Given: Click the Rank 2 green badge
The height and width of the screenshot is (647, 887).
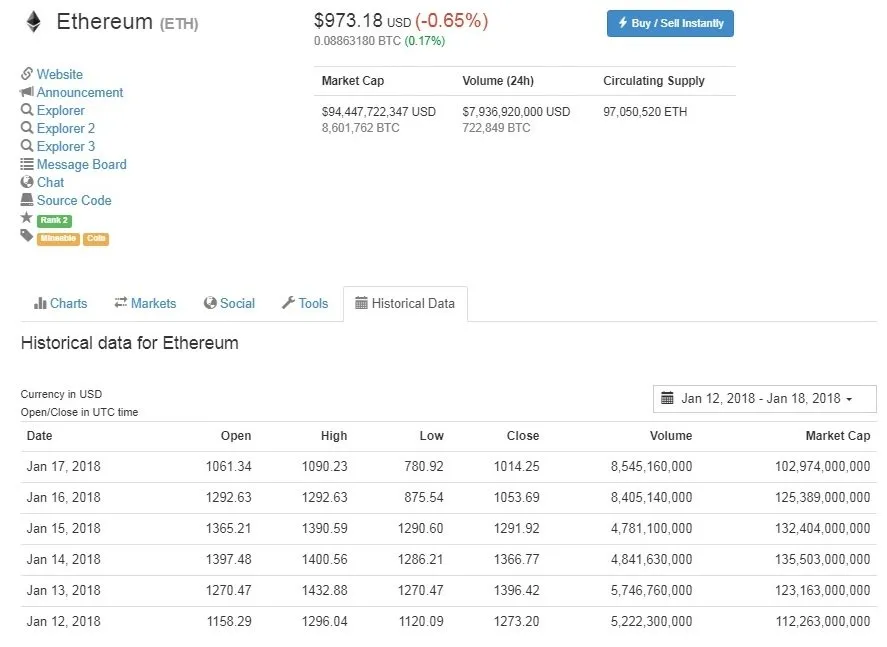Looking at the screenshot, I should (54, 220).
